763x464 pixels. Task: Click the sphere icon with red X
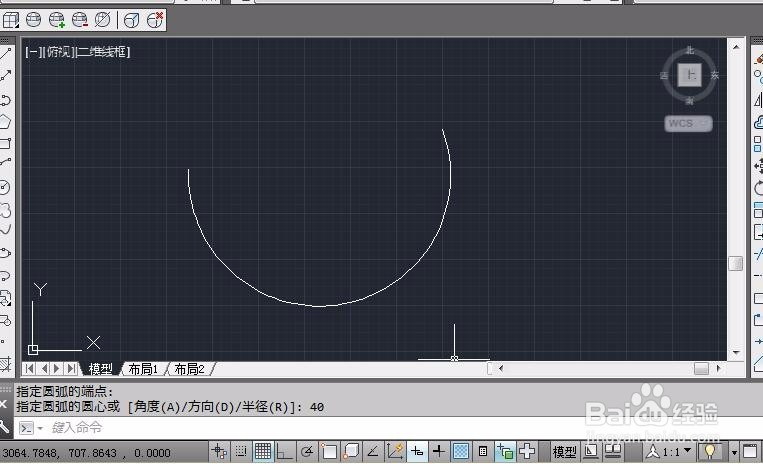point(155,20)
